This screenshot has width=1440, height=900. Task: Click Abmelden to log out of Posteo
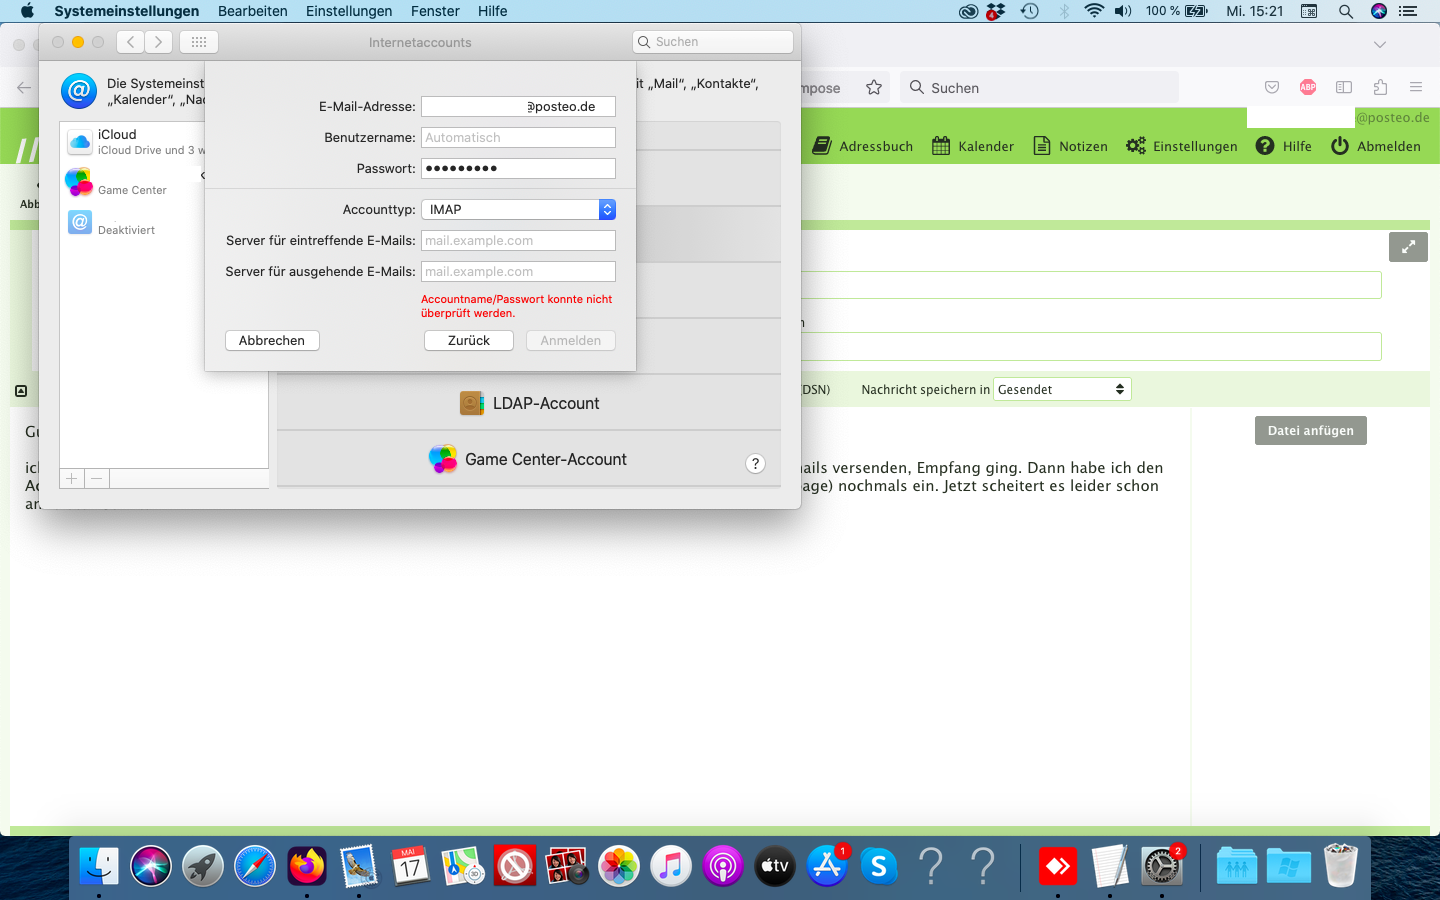coord(1376,146)
